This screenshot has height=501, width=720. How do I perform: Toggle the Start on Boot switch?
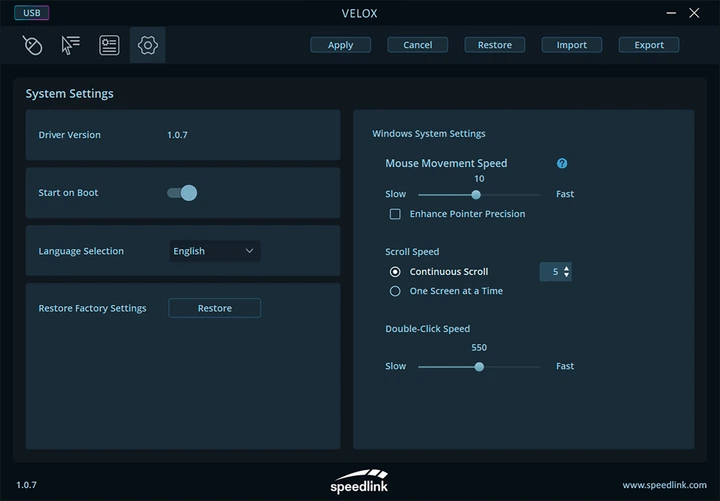[182, 193]
